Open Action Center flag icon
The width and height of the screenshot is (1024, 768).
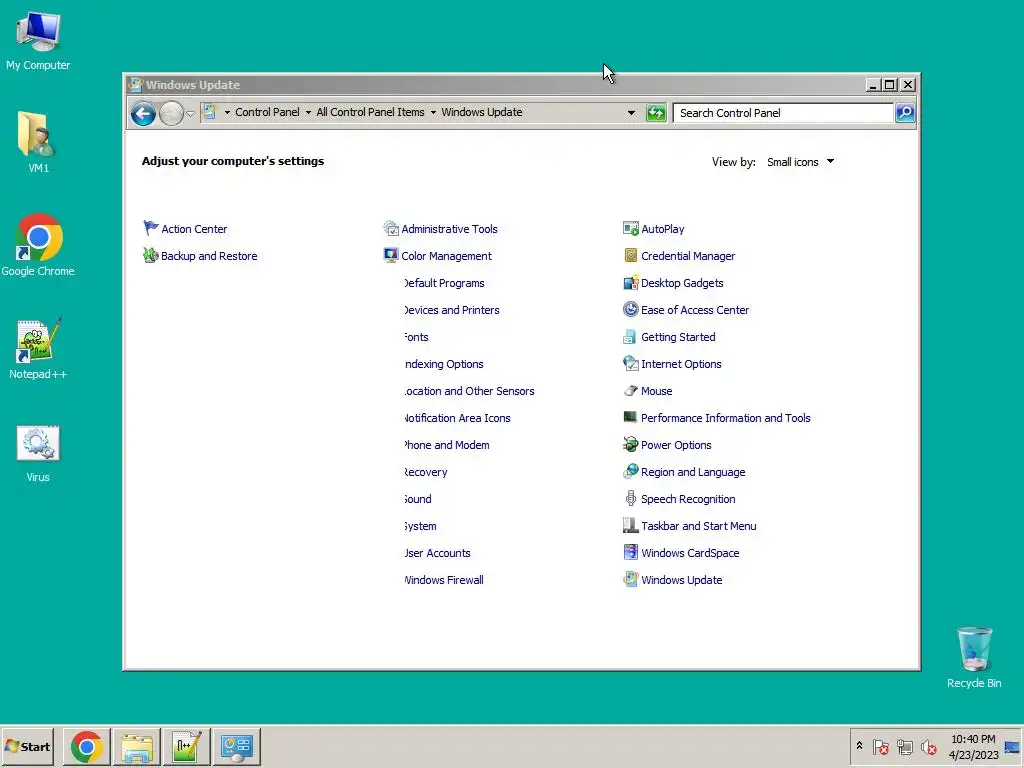(x=151, y=228)
